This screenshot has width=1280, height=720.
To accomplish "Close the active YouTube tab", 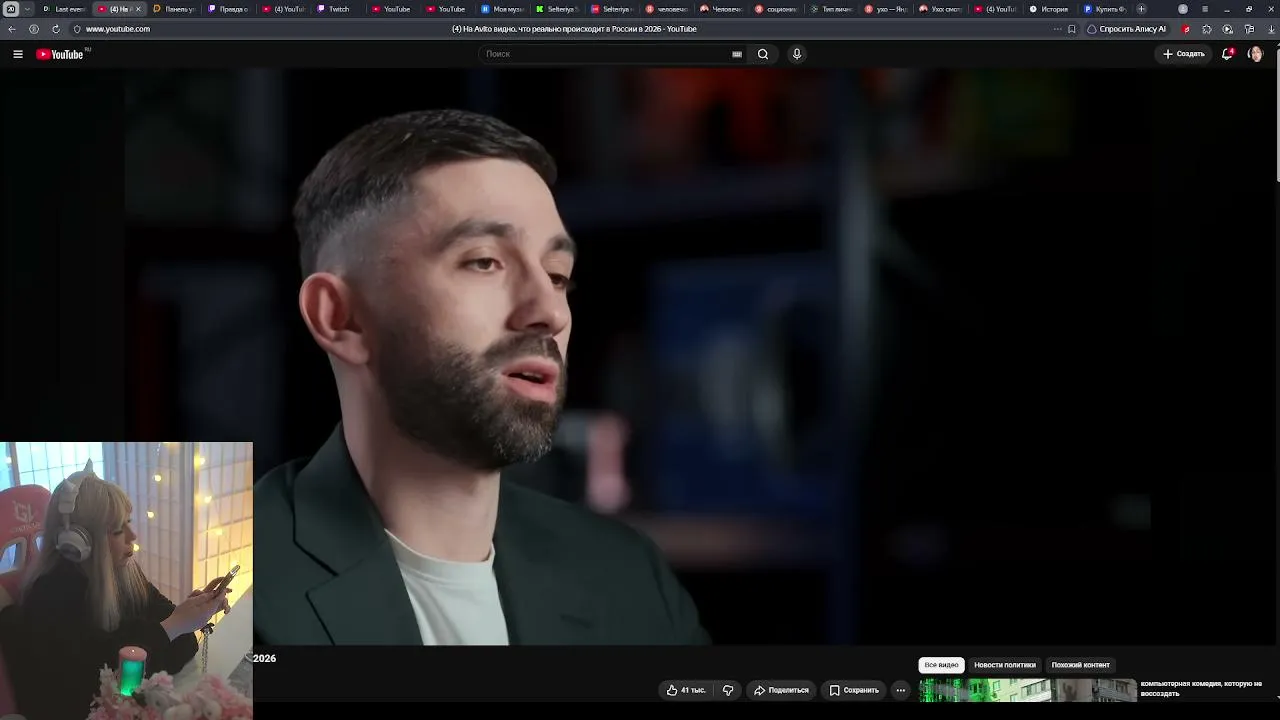I will click(138, 9).
